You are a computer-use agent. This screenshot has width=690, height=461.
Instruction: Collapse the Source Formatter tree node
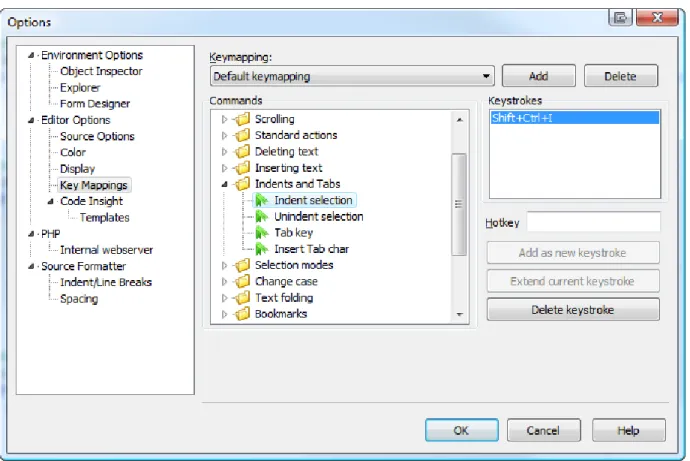31,267
